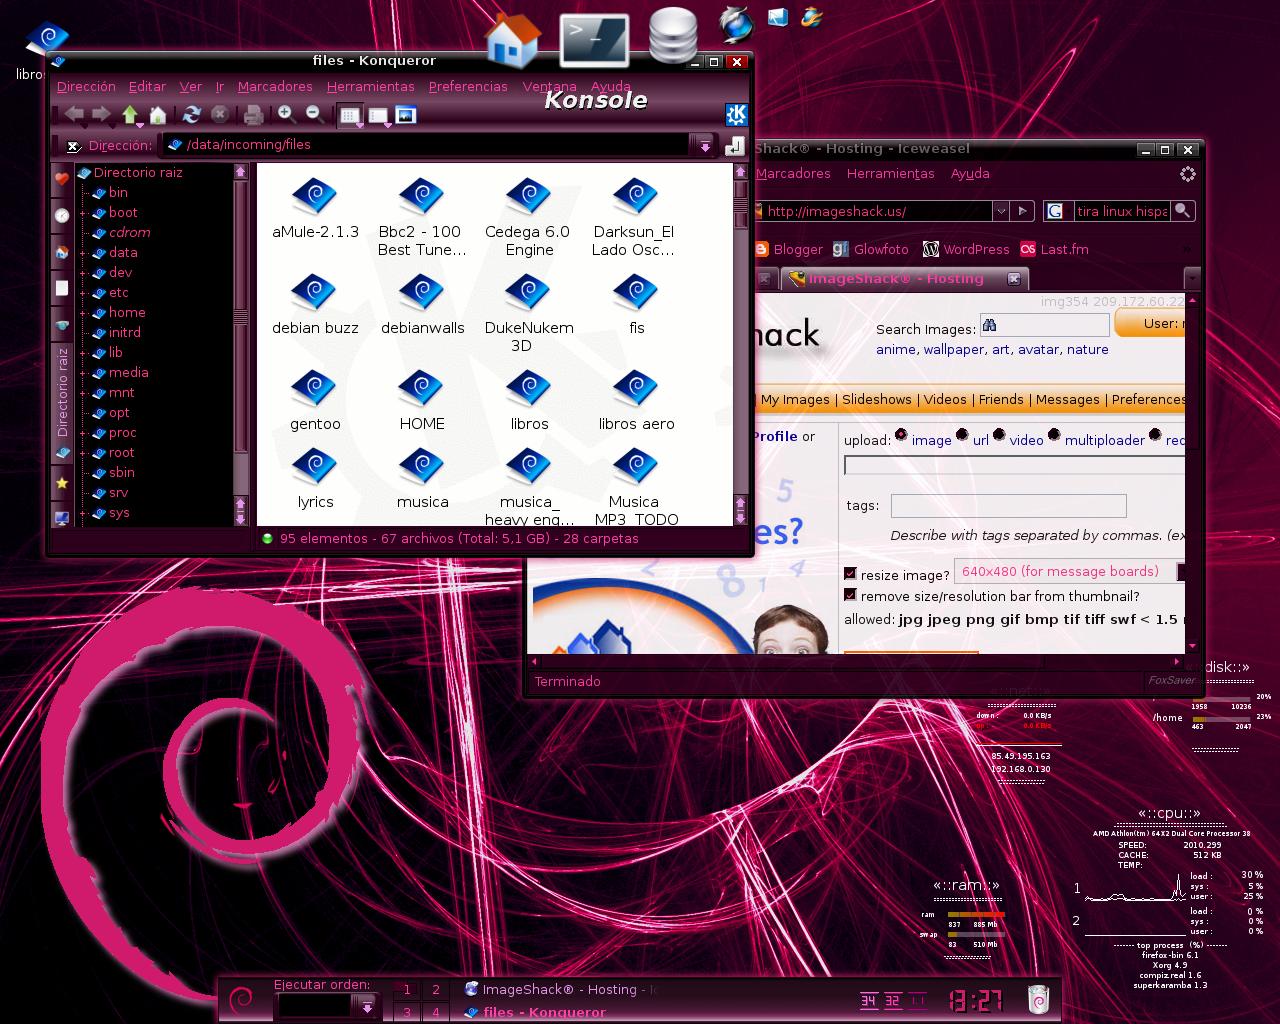The width and height of the screenshot is (1280, 1024).
Task: Open the Dirección menu in Konqueror
Action: click(86, 86)
